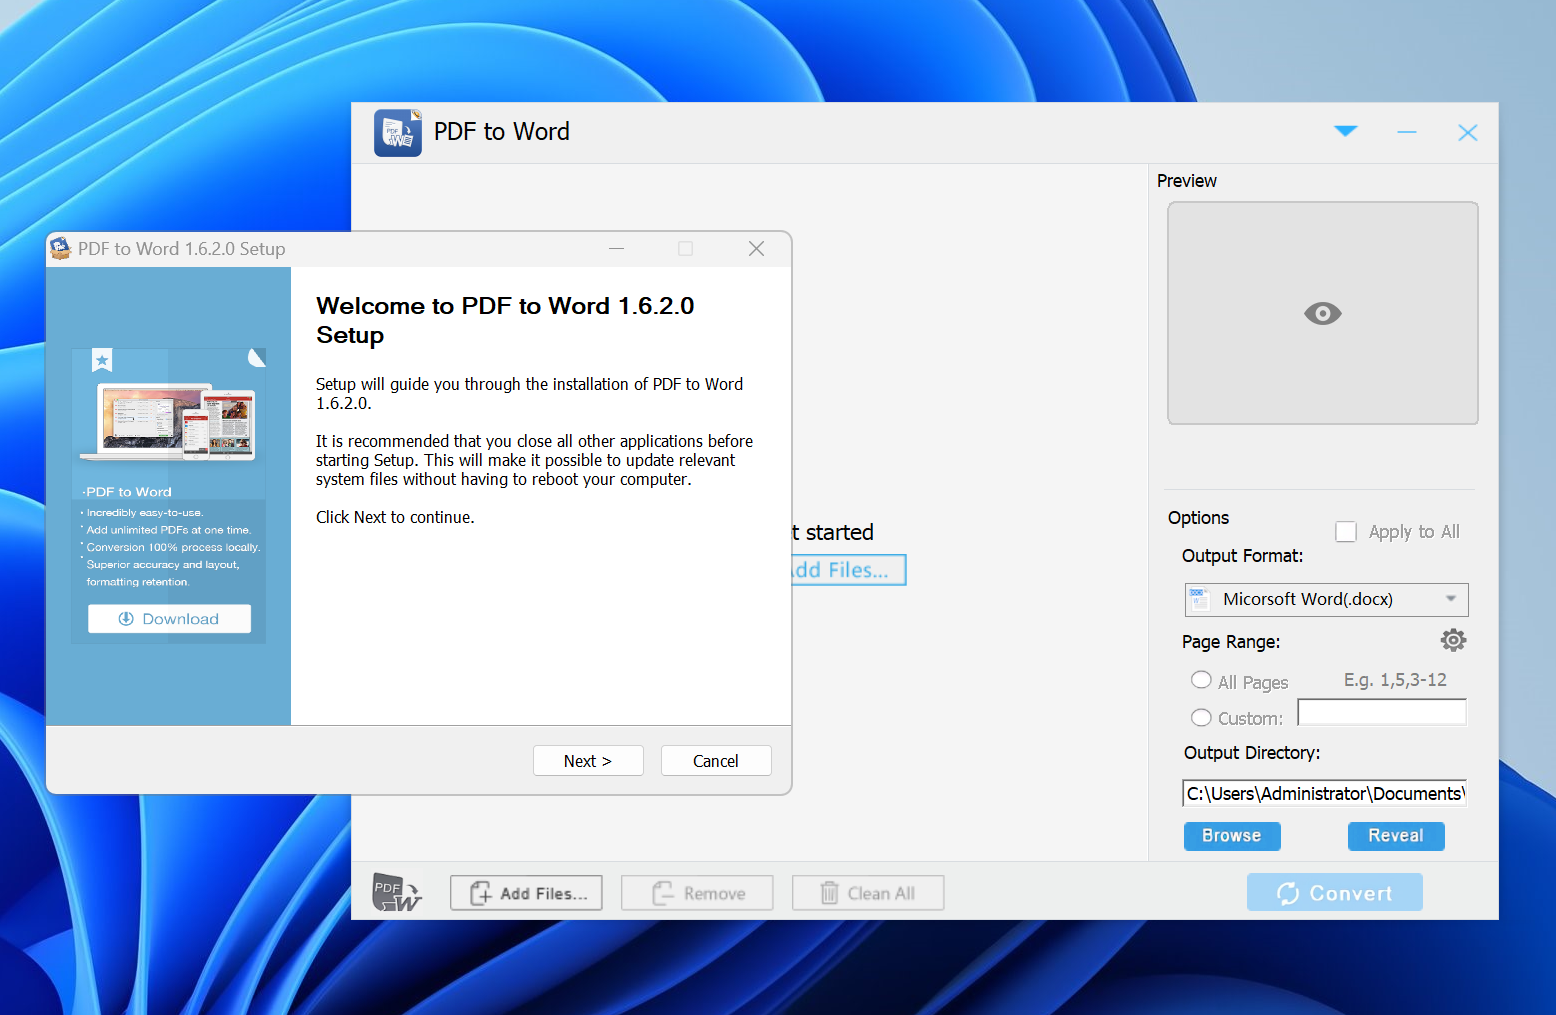Click the Output Directory path field

1324,793
